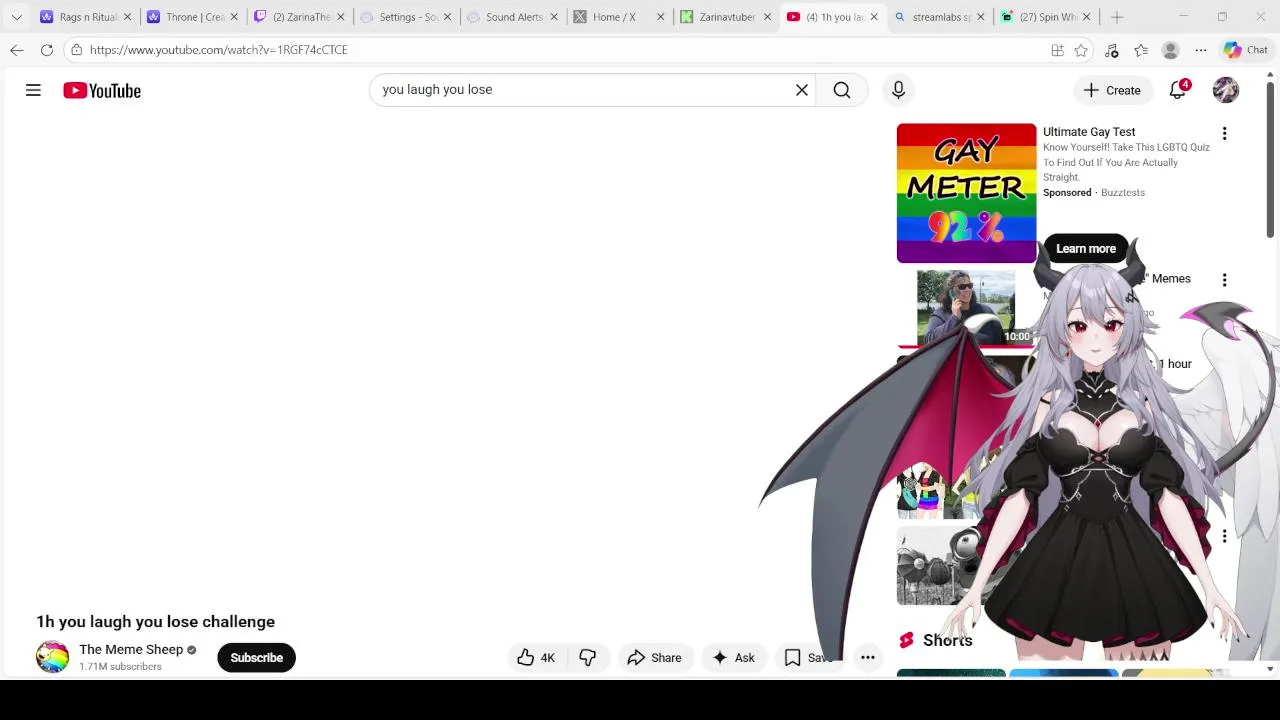Switch to the Settings tab
The height and width of the screenshot is (720, 1280).
click(408, 17)
